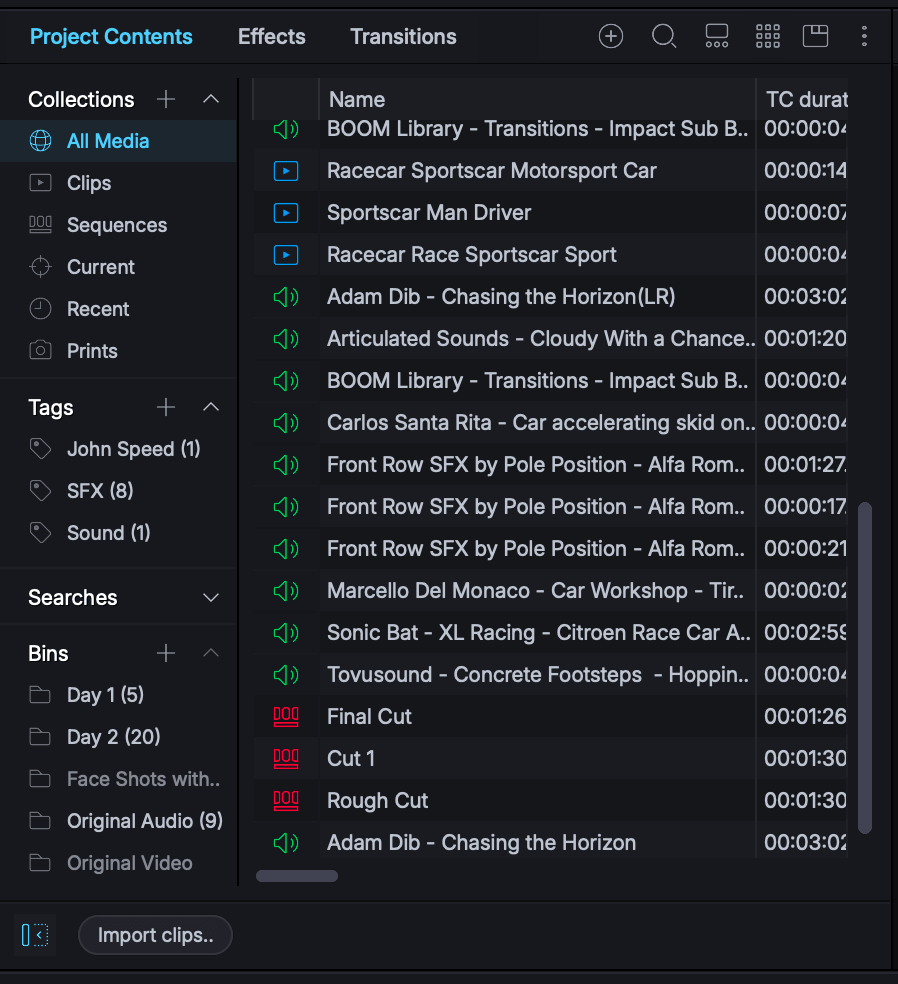
Task: Click the horizontal scrollbar thumb below the list
Action: coord(297,876)
